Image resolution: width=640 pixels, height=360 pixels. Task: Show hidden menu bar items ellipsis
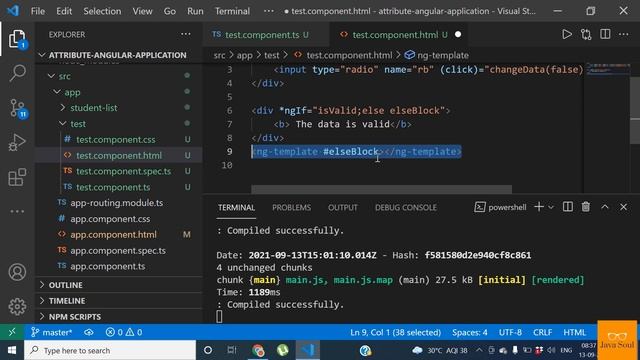[x=269, y=11]
